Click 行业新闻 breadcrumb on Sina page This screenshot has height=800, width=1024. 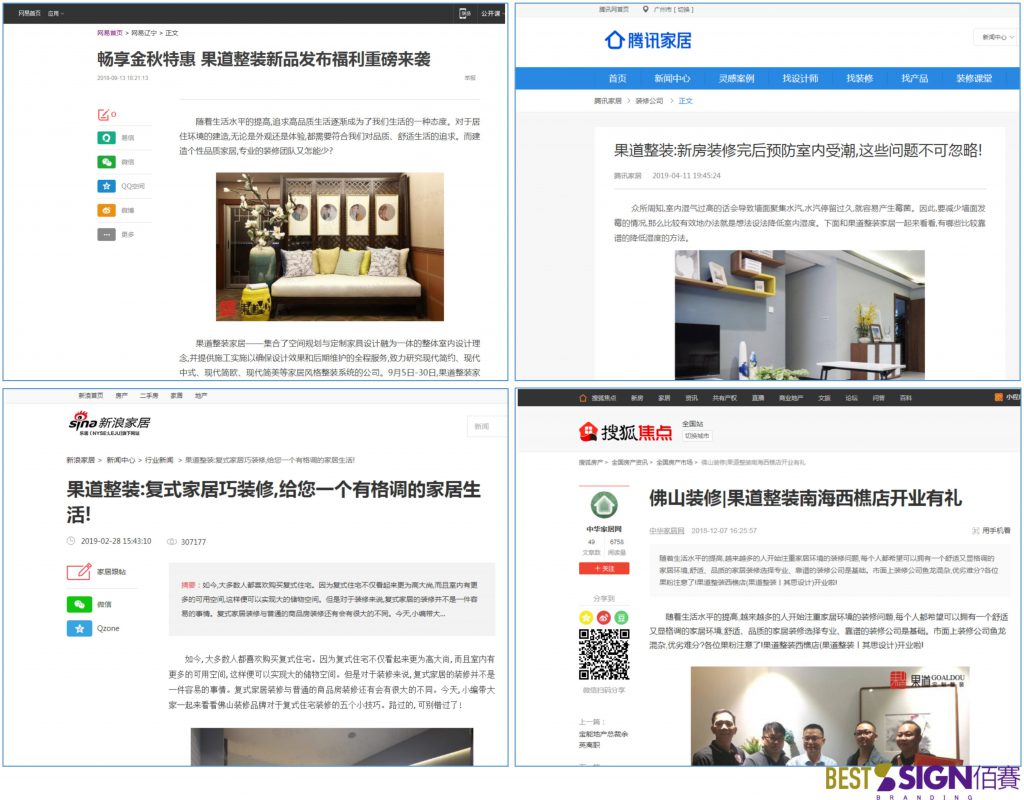[159, 460]
